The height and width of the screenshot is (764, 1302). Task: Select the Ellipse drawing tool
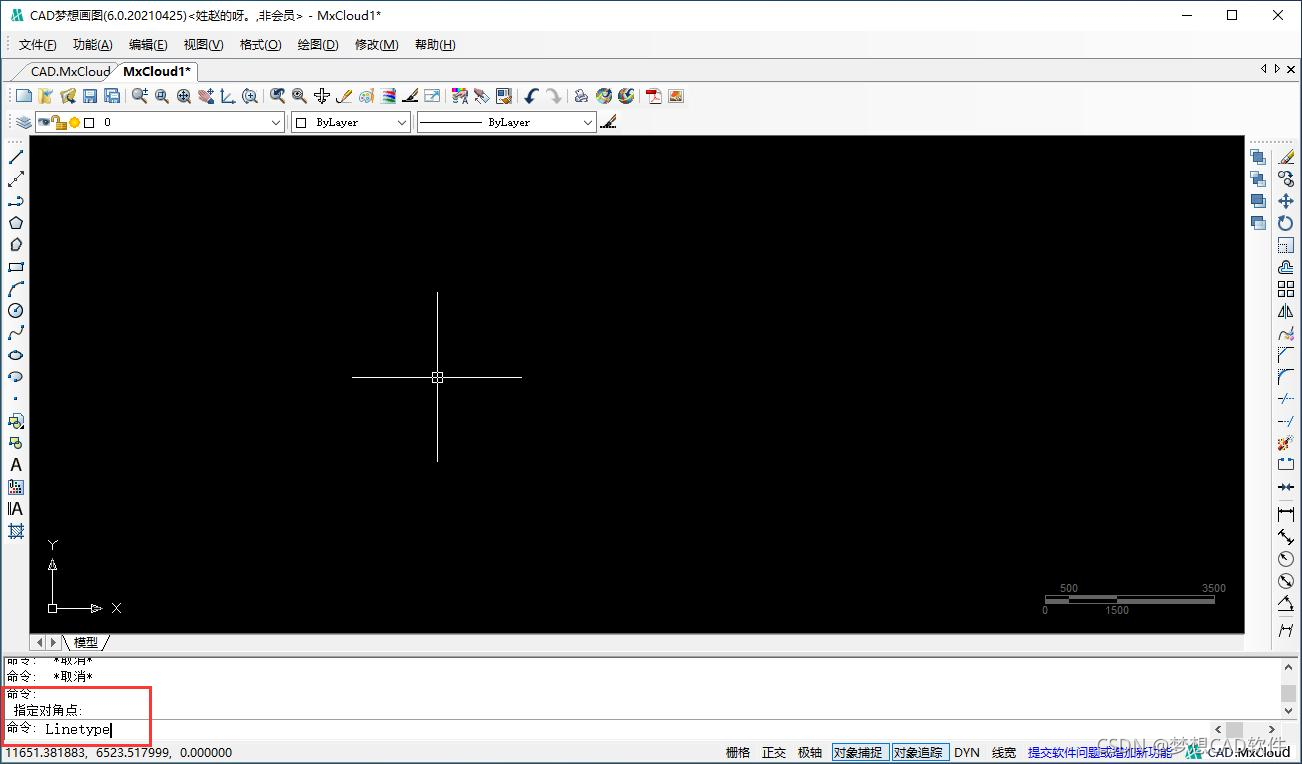pos(16,355)
